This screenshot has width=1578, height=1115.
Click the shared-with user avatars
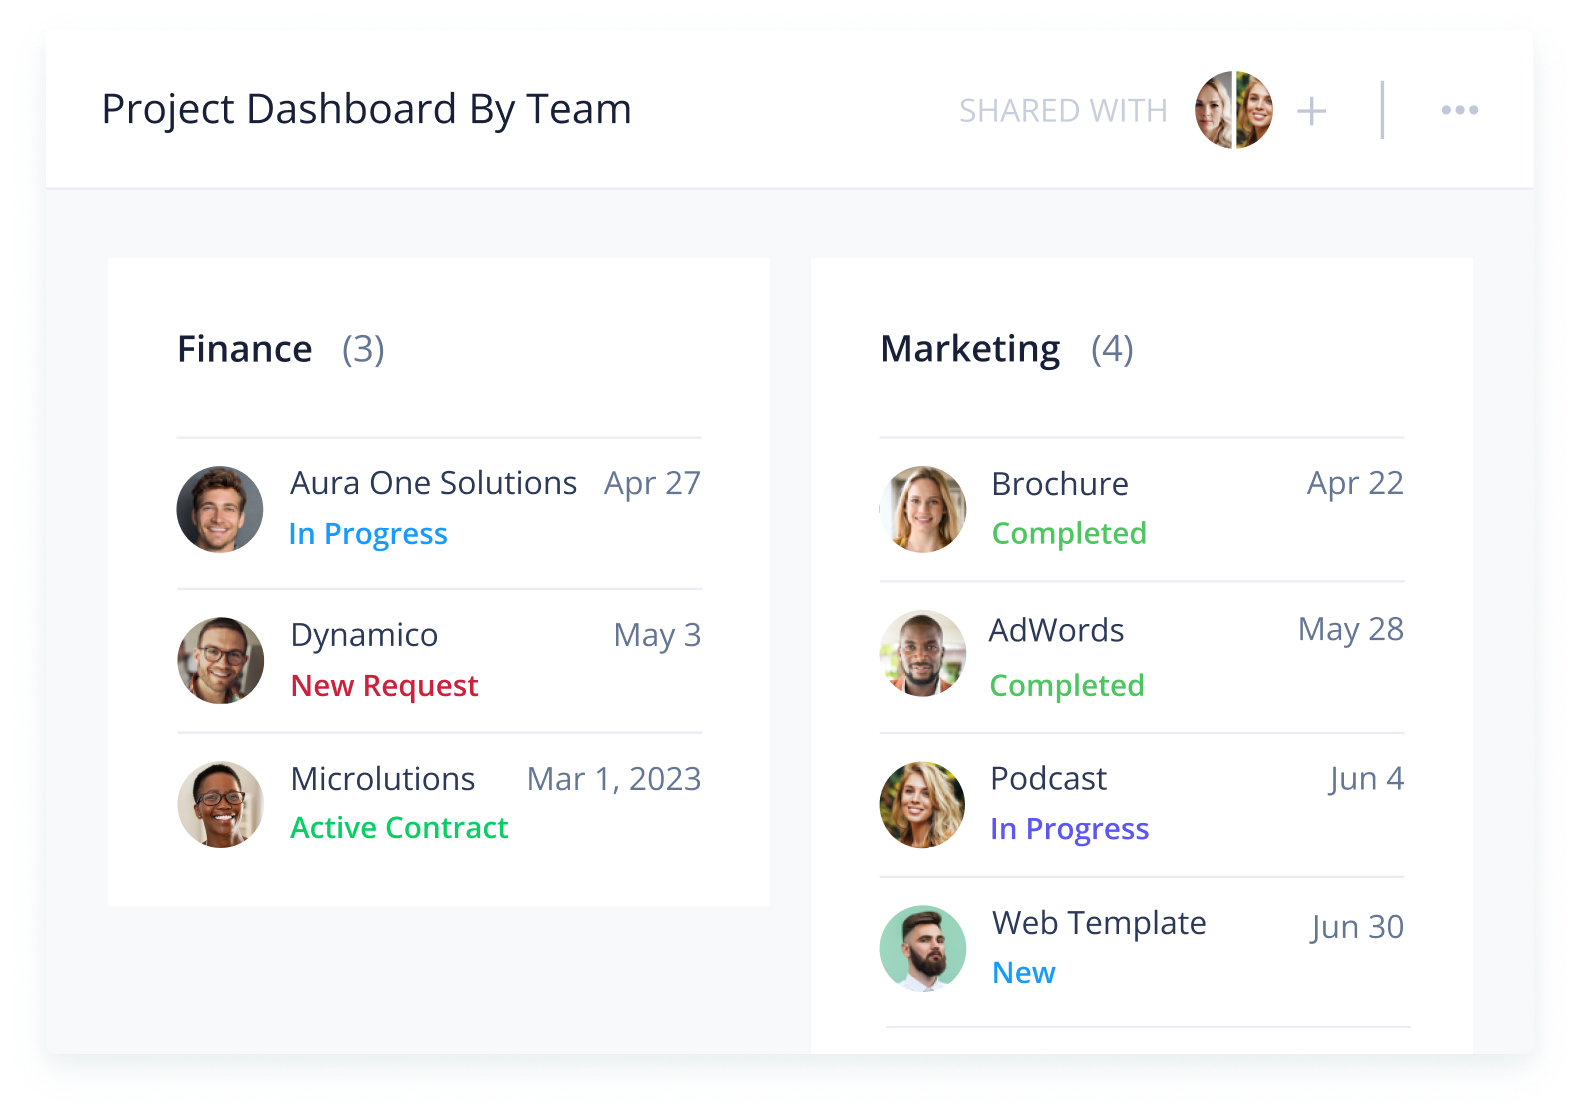pyautogui.click(x=1234, y=110)
